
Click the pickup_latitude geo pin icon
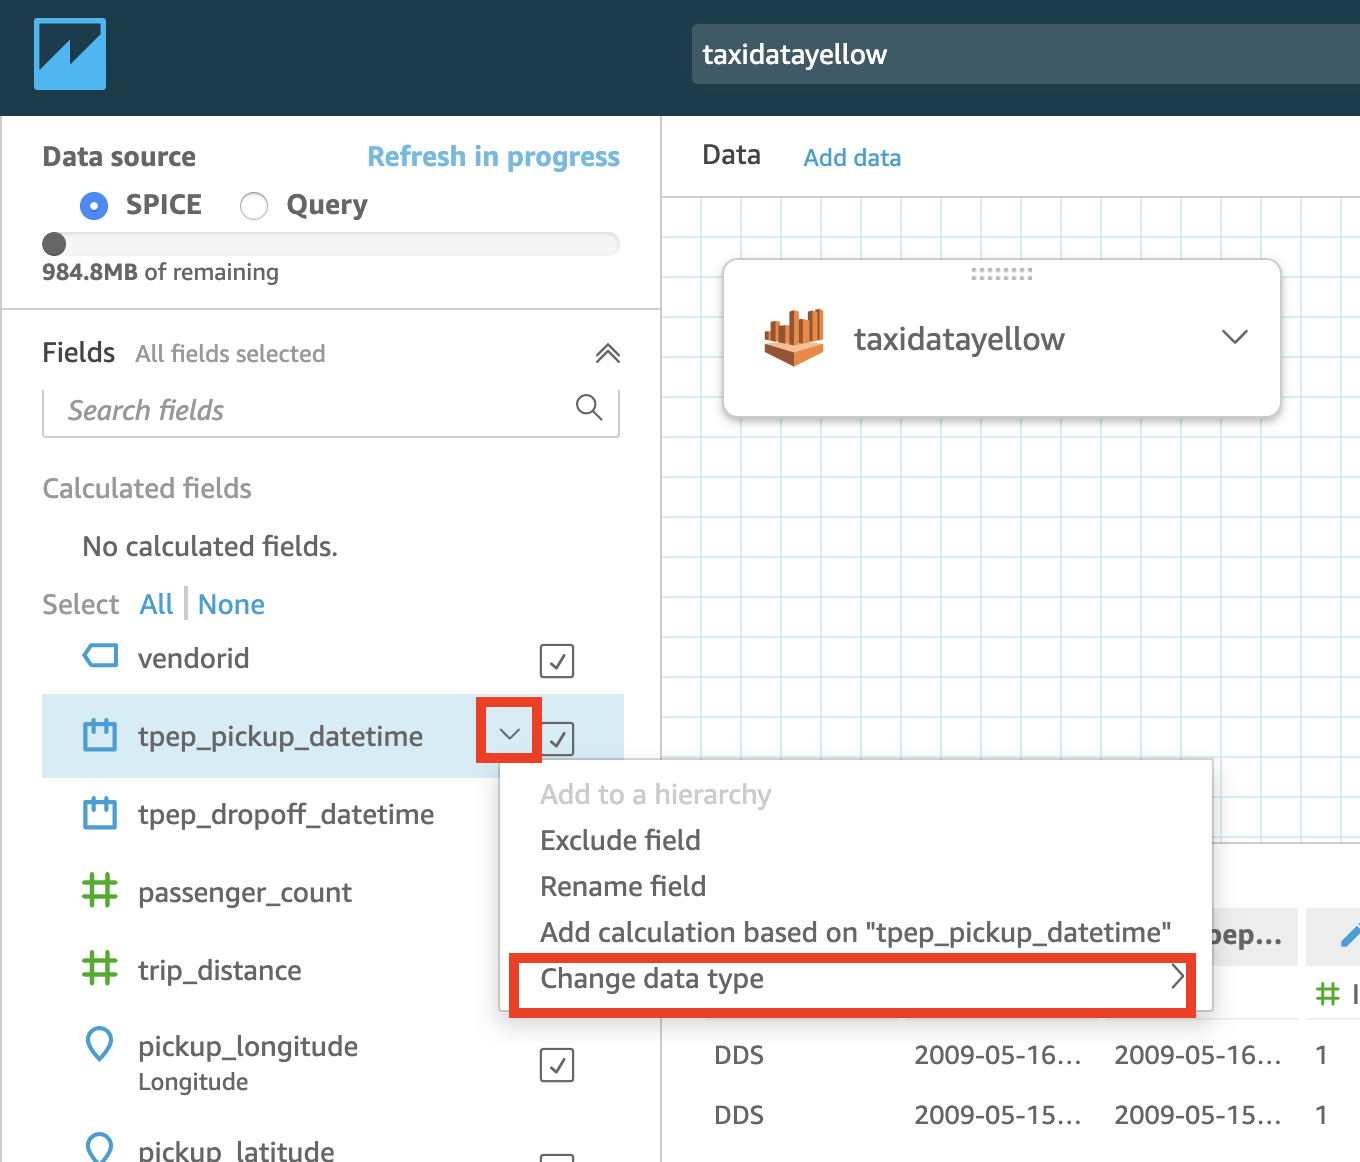pyautogui.click(x=100, y=1148)
